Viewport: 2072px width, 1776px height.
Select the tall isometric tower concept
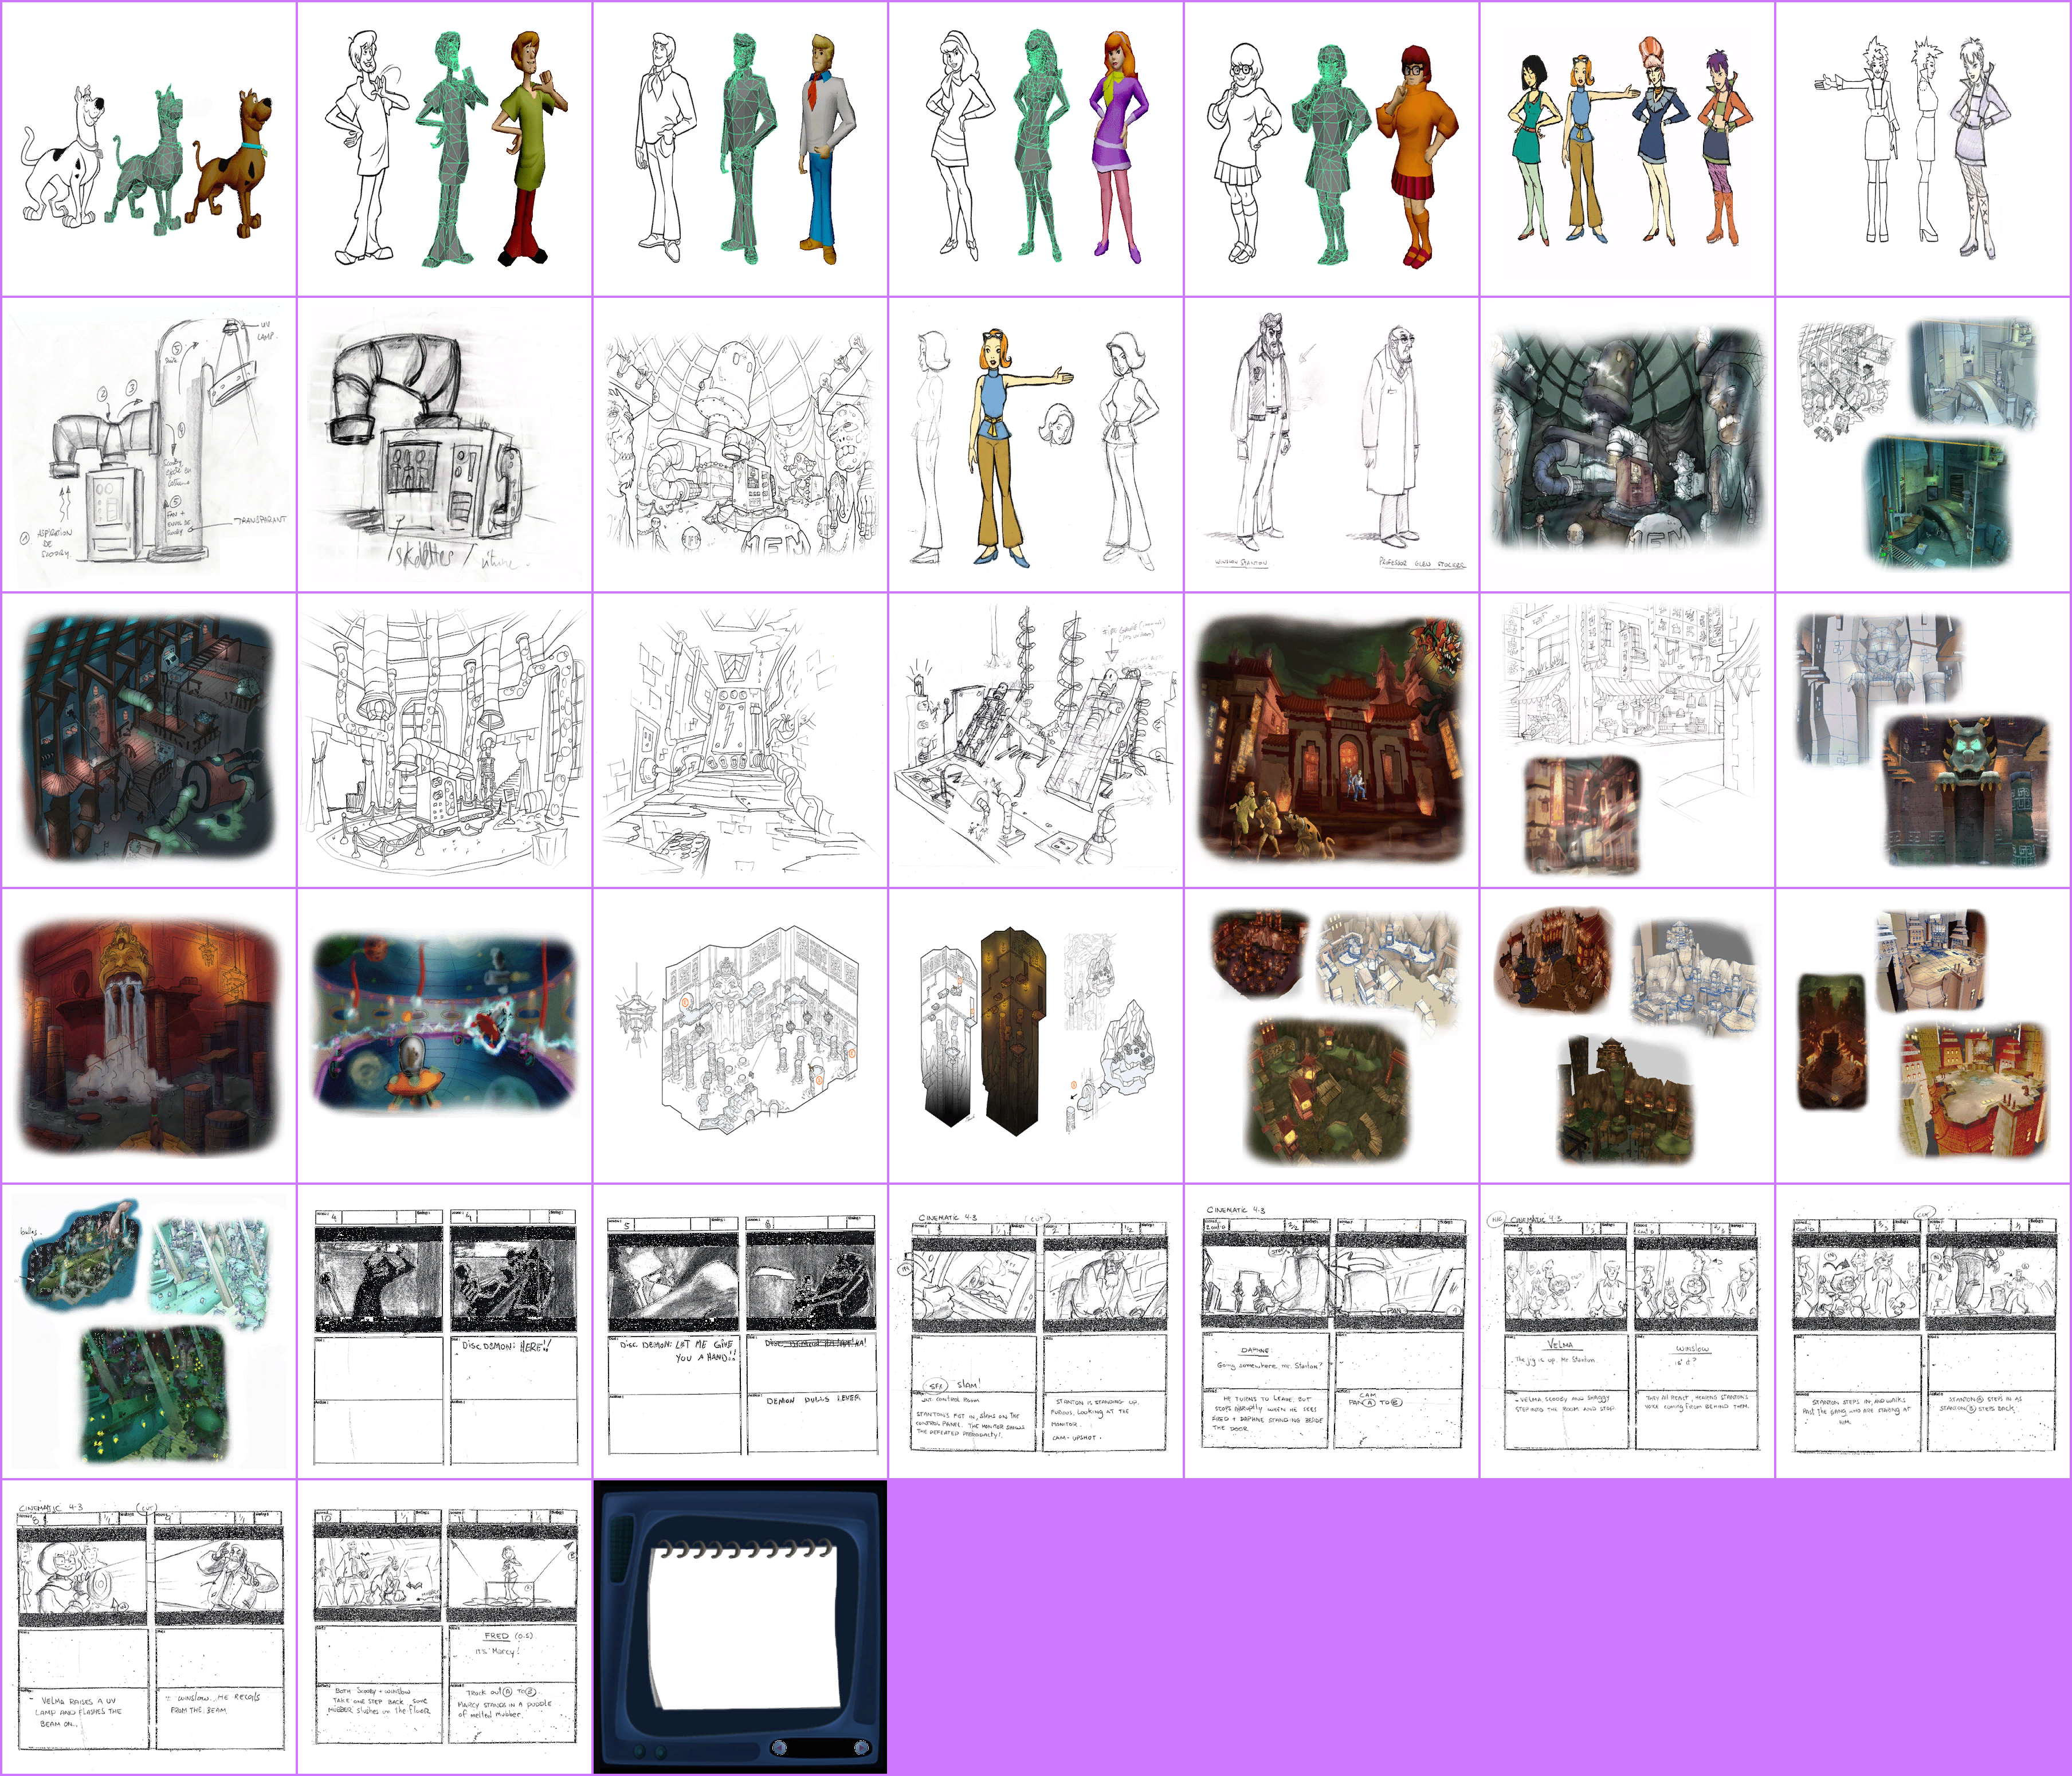click(x=1036, y=1036)
